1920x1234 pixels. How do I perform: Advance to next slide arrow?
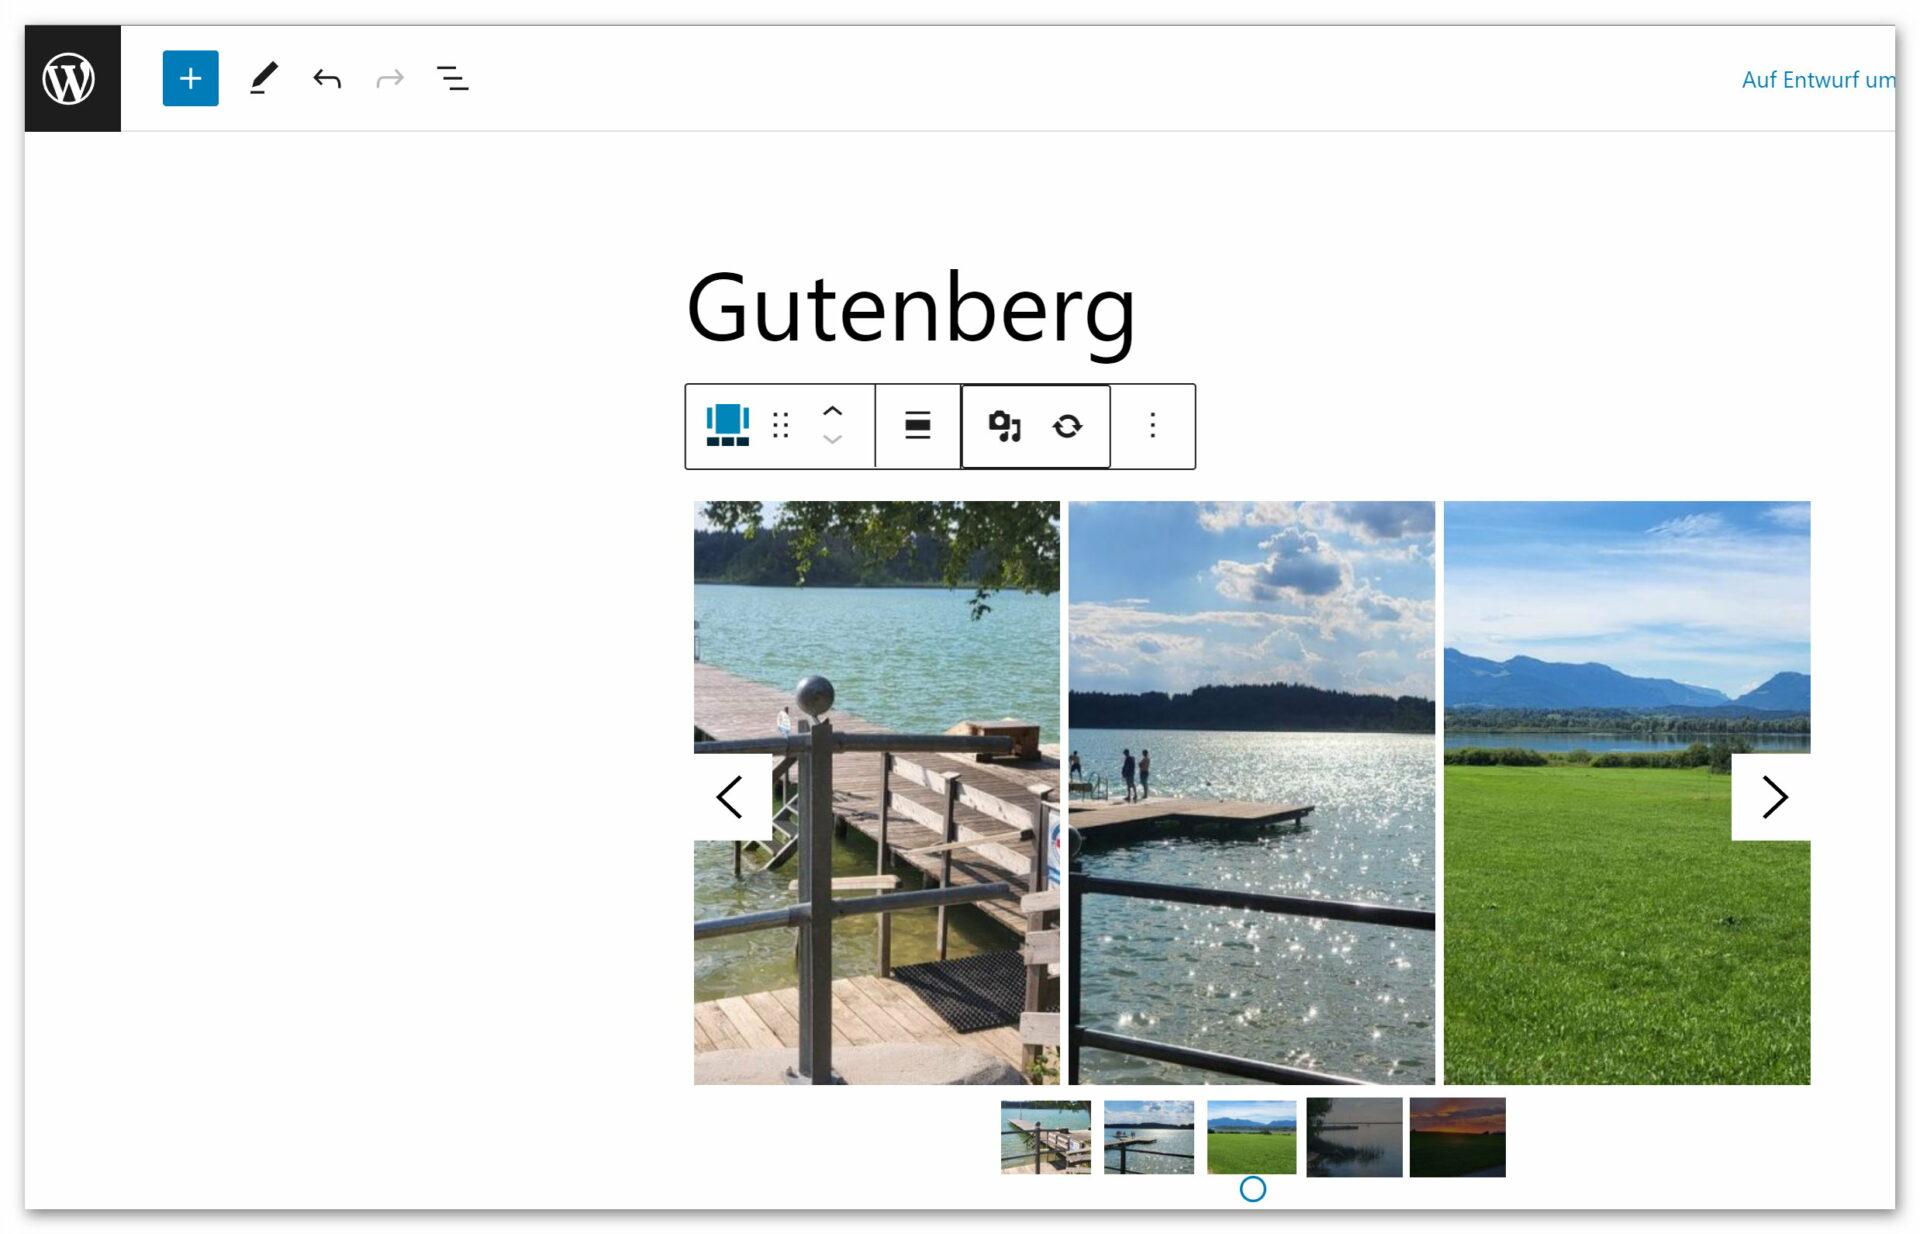[1772, 797]
